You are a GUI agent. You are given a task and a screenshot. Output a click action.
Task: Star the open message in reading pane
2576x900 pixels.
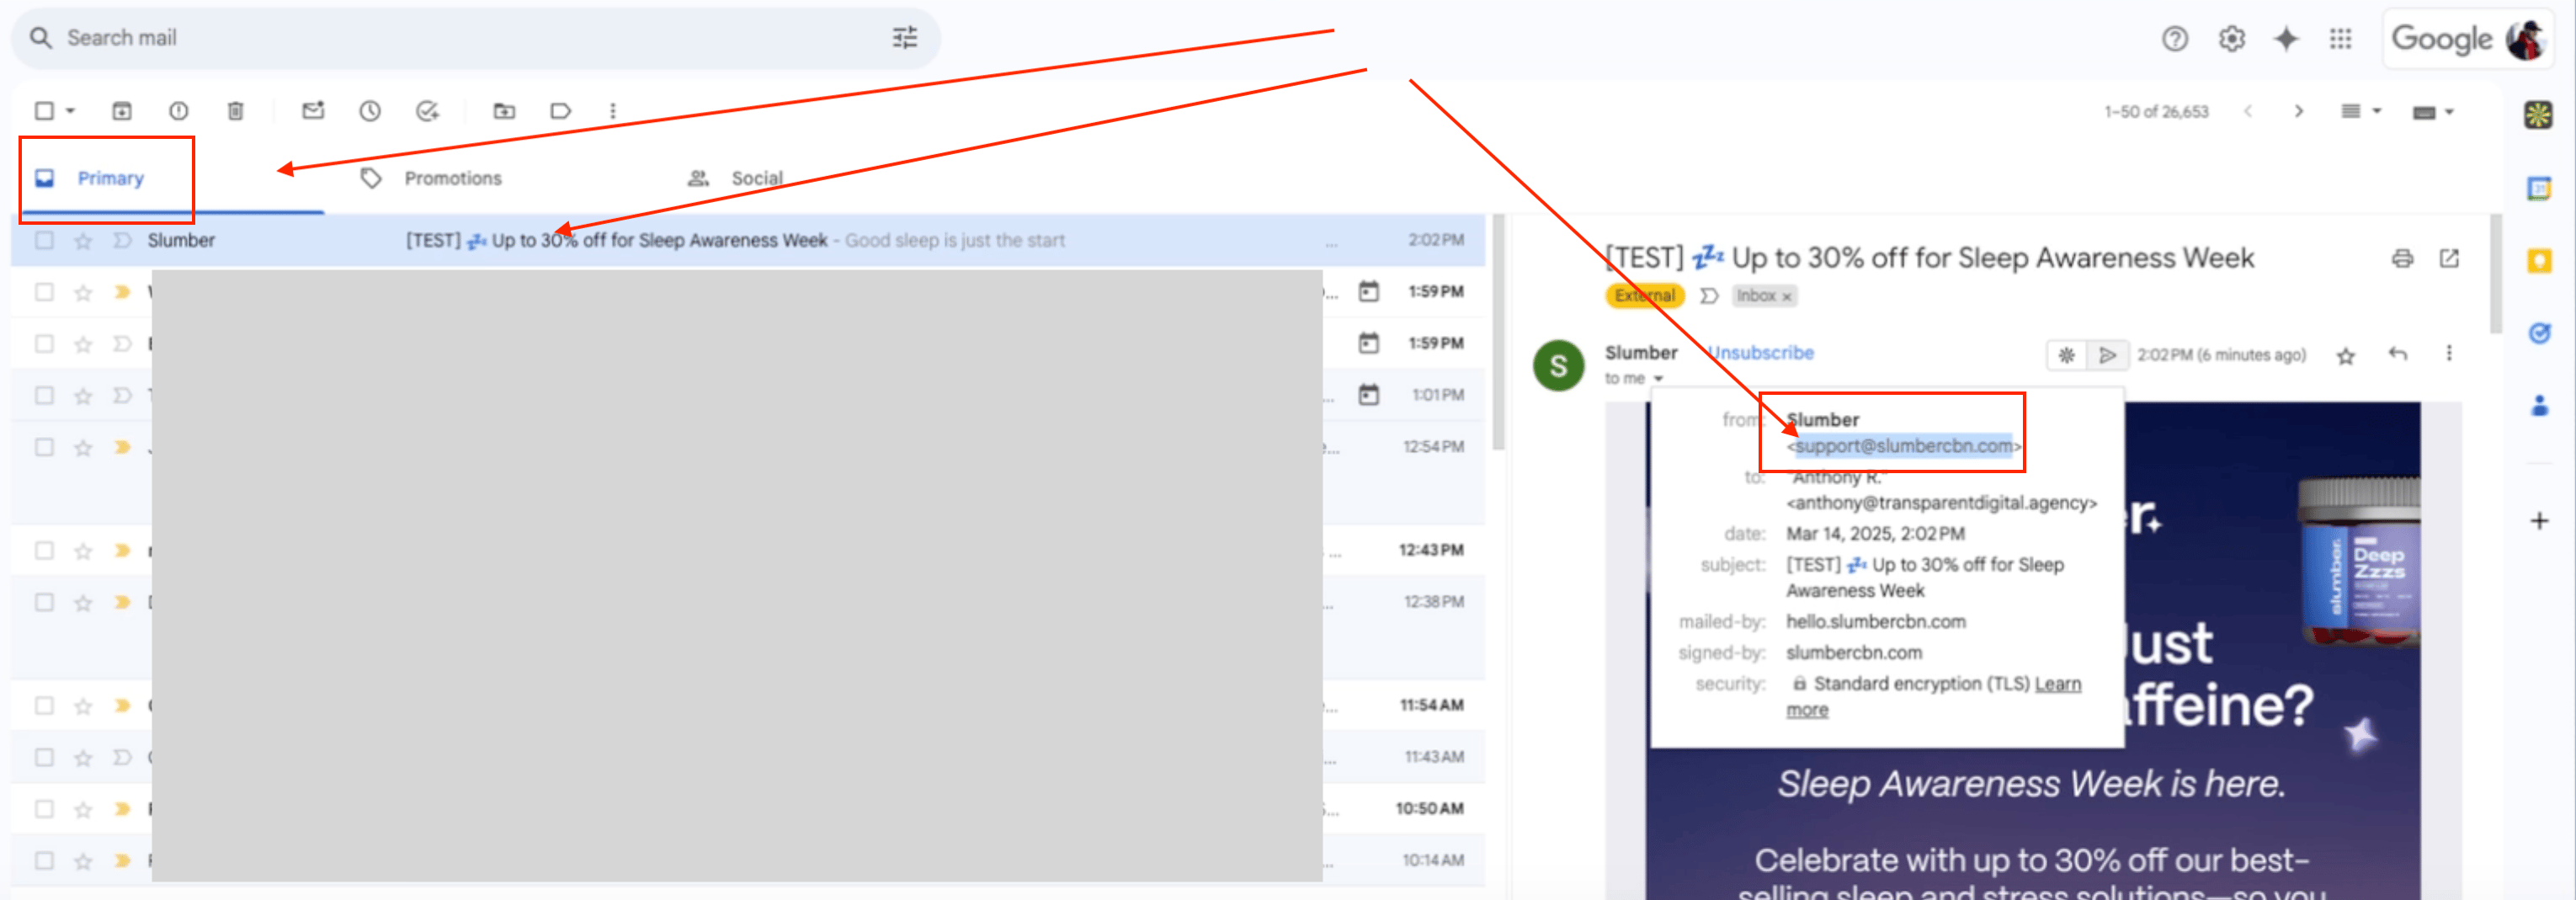click(2345, 355)
